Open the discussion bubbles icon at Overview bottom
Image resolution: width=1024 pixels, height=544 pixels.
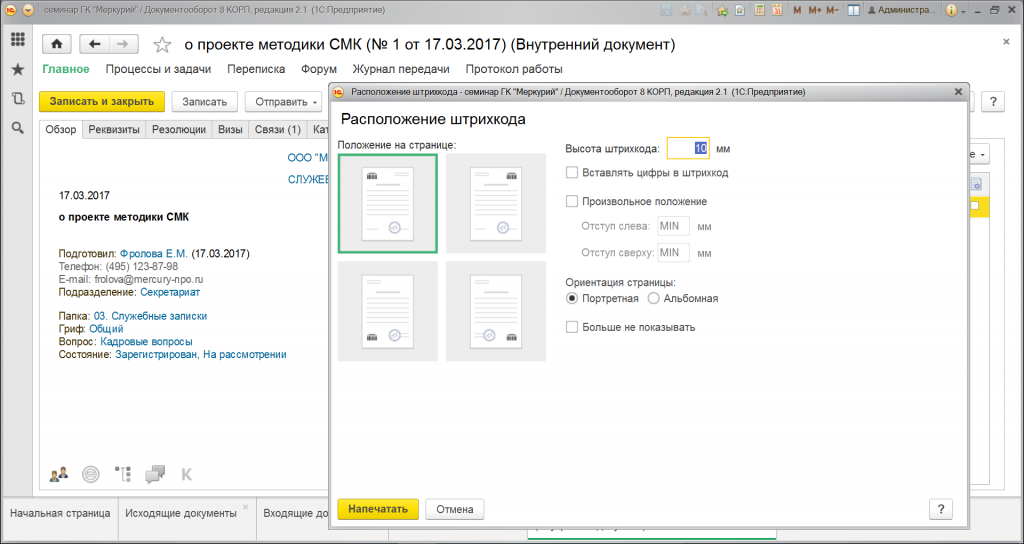tap(155, 474)
